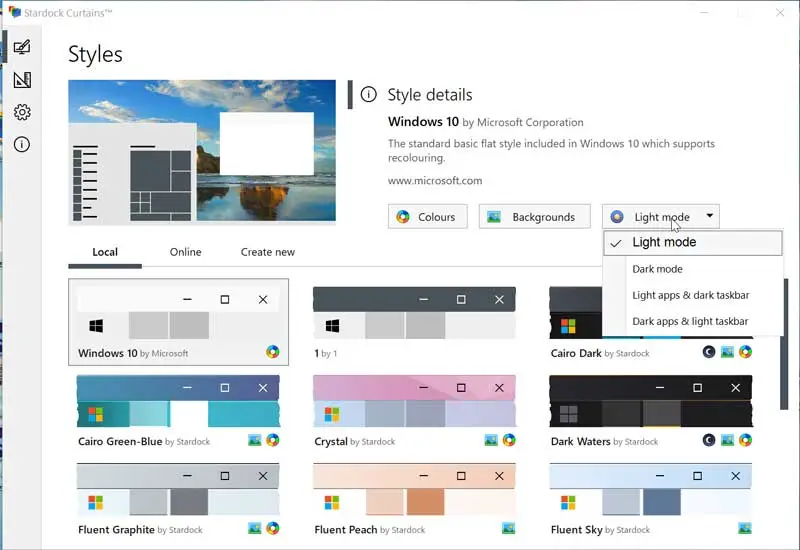This screenshot has width=800, height=550.
Task: Close the Stardock Curtains window
Action: click(780, 12)
